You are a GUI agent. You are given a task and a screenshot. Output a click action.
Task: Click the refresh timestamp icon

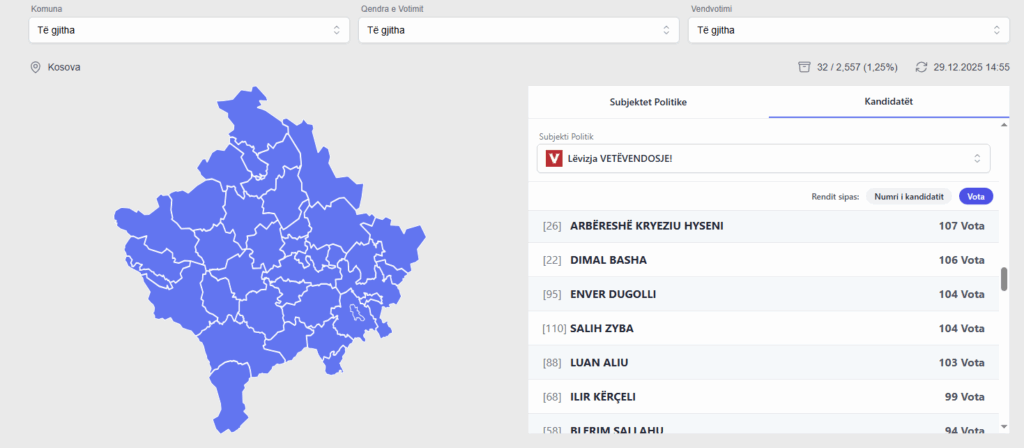[x=921, y=67]
